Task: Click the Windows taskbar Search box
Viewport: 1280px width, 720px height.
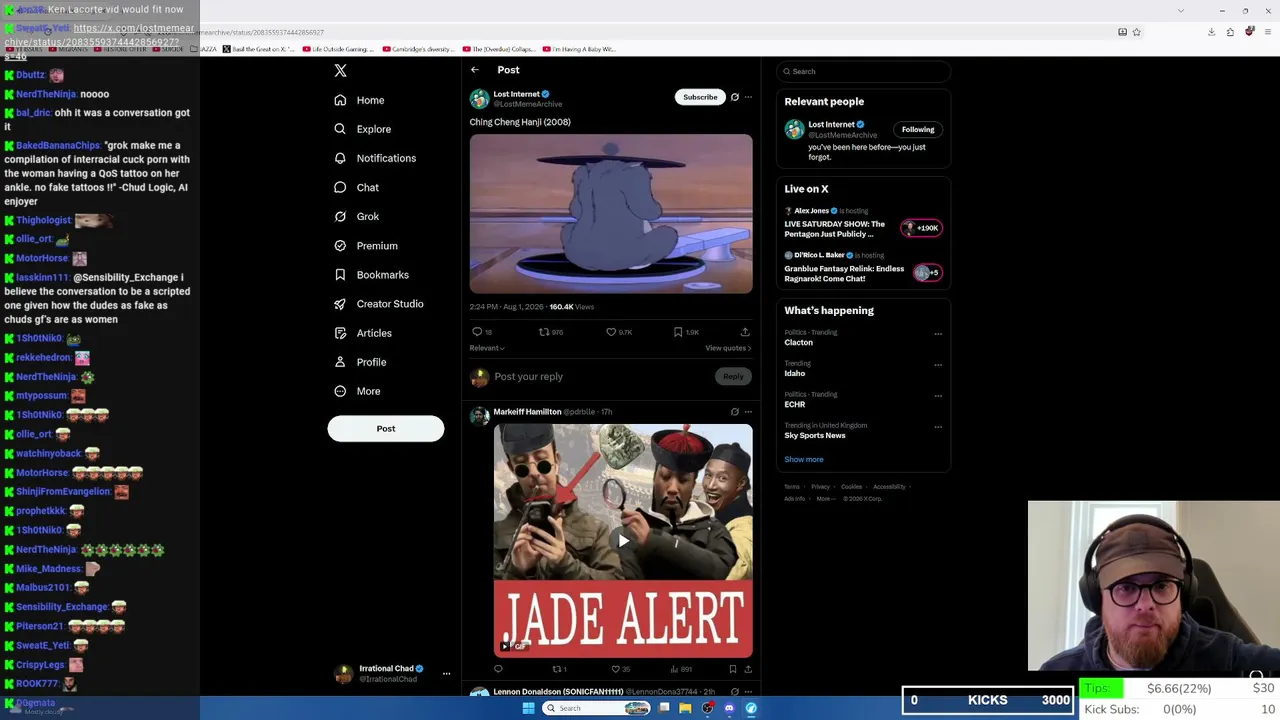Action: click(598, 708)
